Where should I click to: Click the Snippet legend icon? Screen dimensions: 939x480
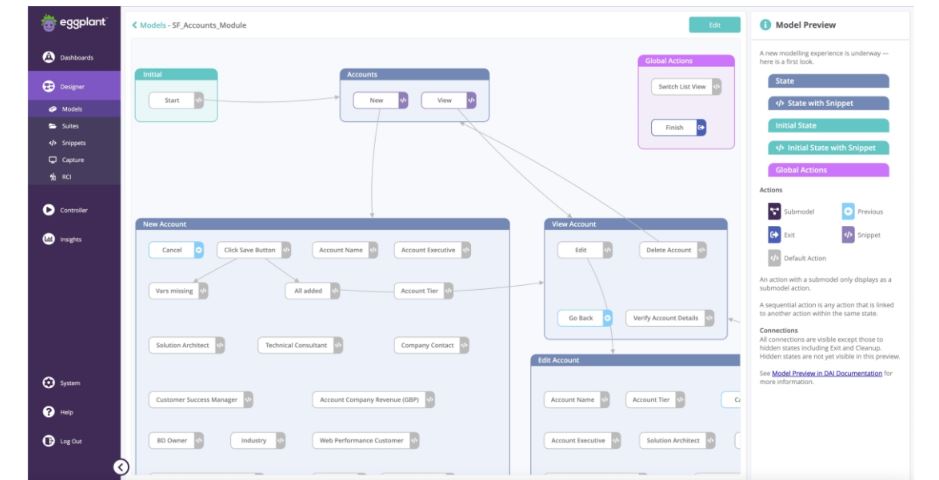[x=848, y=235]
